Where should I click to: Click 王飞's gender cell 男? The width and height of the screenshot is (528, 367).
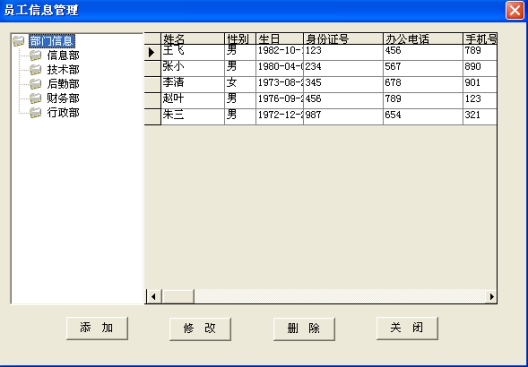click(240, 52)
